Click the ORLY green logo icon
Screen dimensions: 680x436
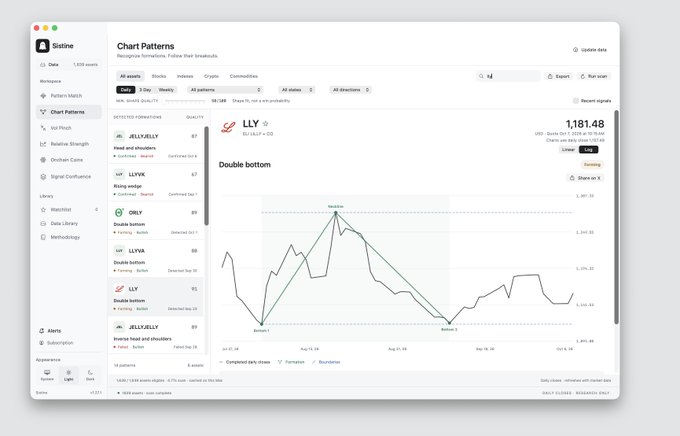pyautogui.click(x=119, y=213)
